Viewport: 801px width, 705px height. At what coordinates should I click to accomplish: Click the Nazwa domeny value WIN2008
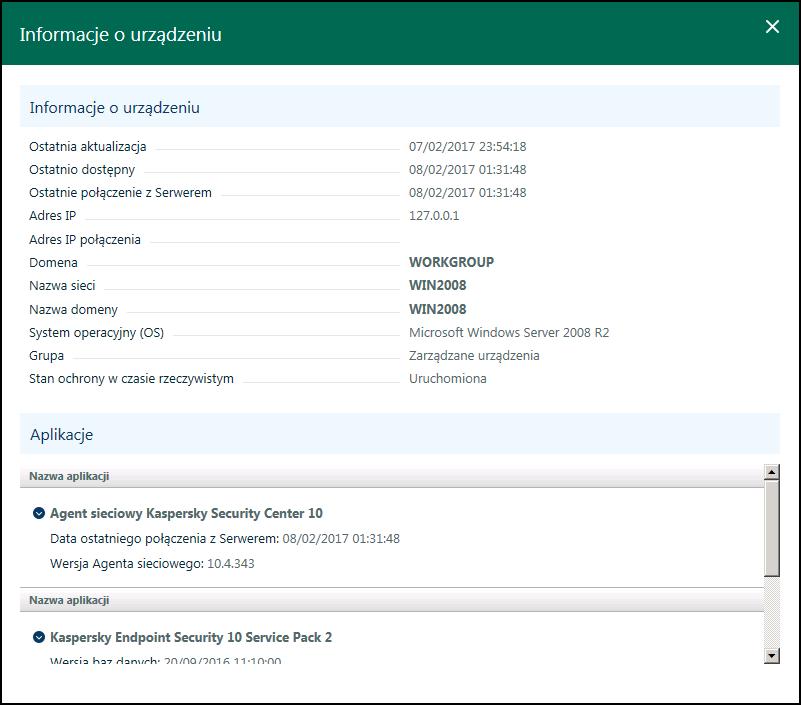[x=437, y=309]
